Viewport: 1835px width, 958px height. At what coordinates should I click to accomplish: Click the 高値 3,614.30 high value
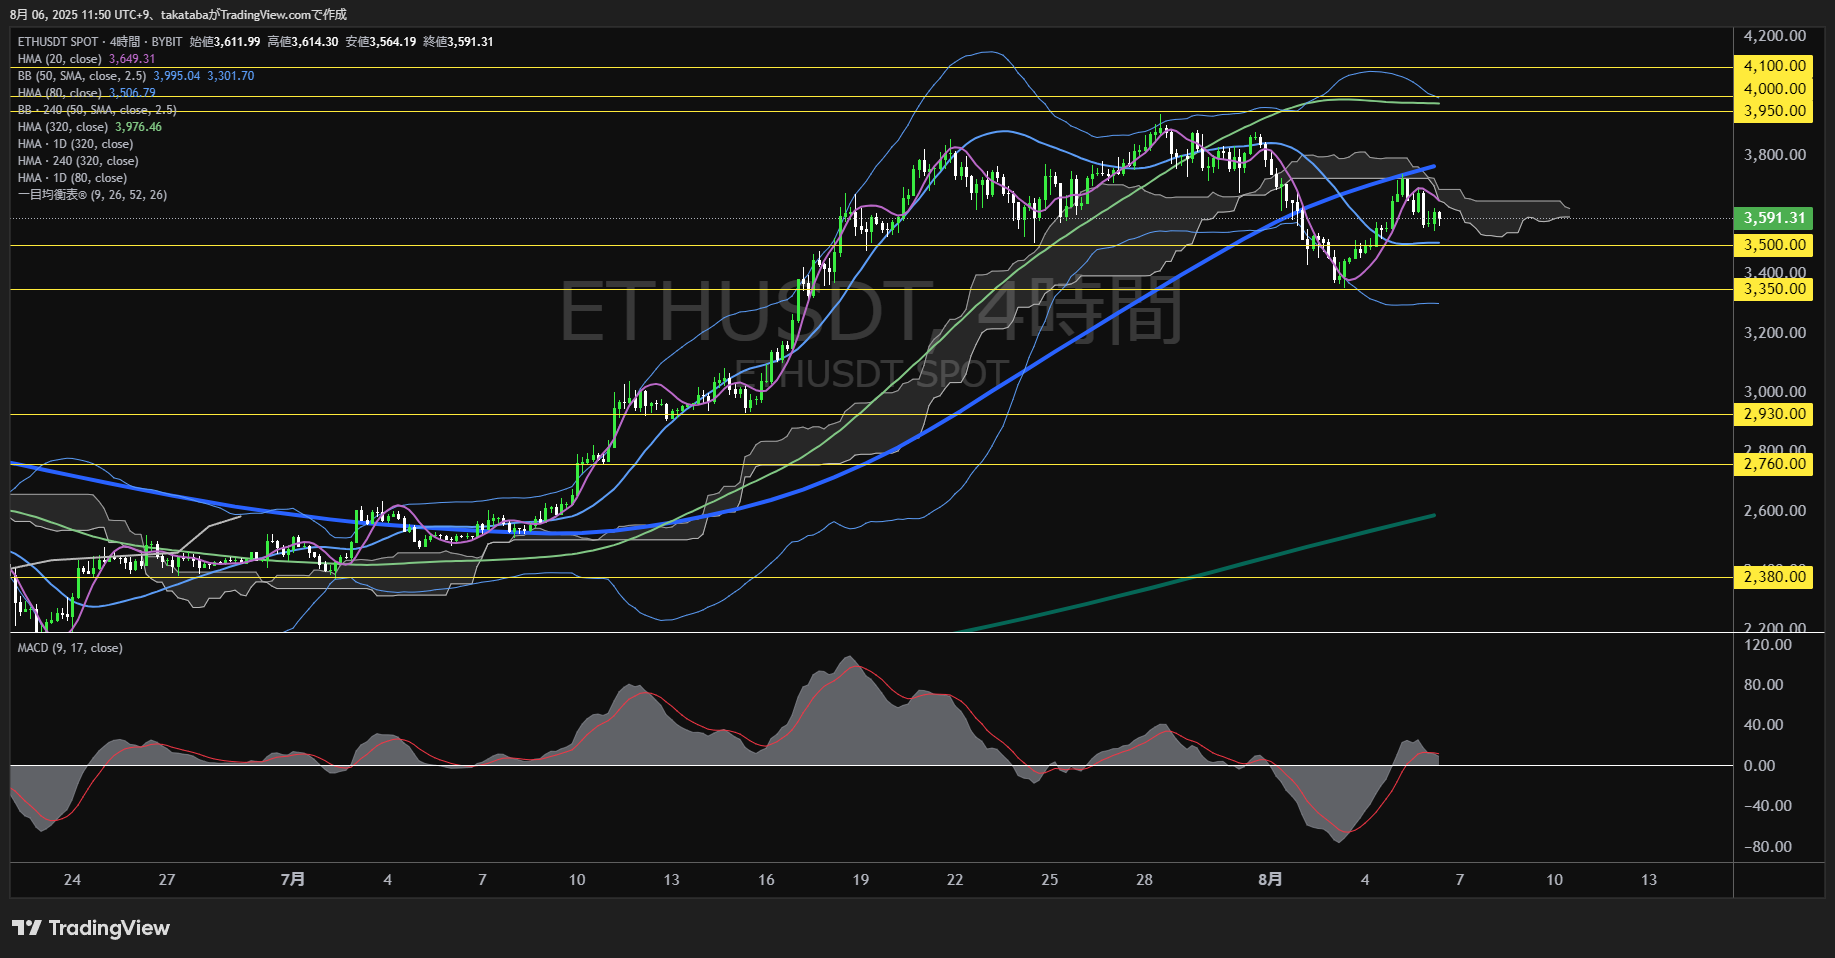click(x=303, y=42)
